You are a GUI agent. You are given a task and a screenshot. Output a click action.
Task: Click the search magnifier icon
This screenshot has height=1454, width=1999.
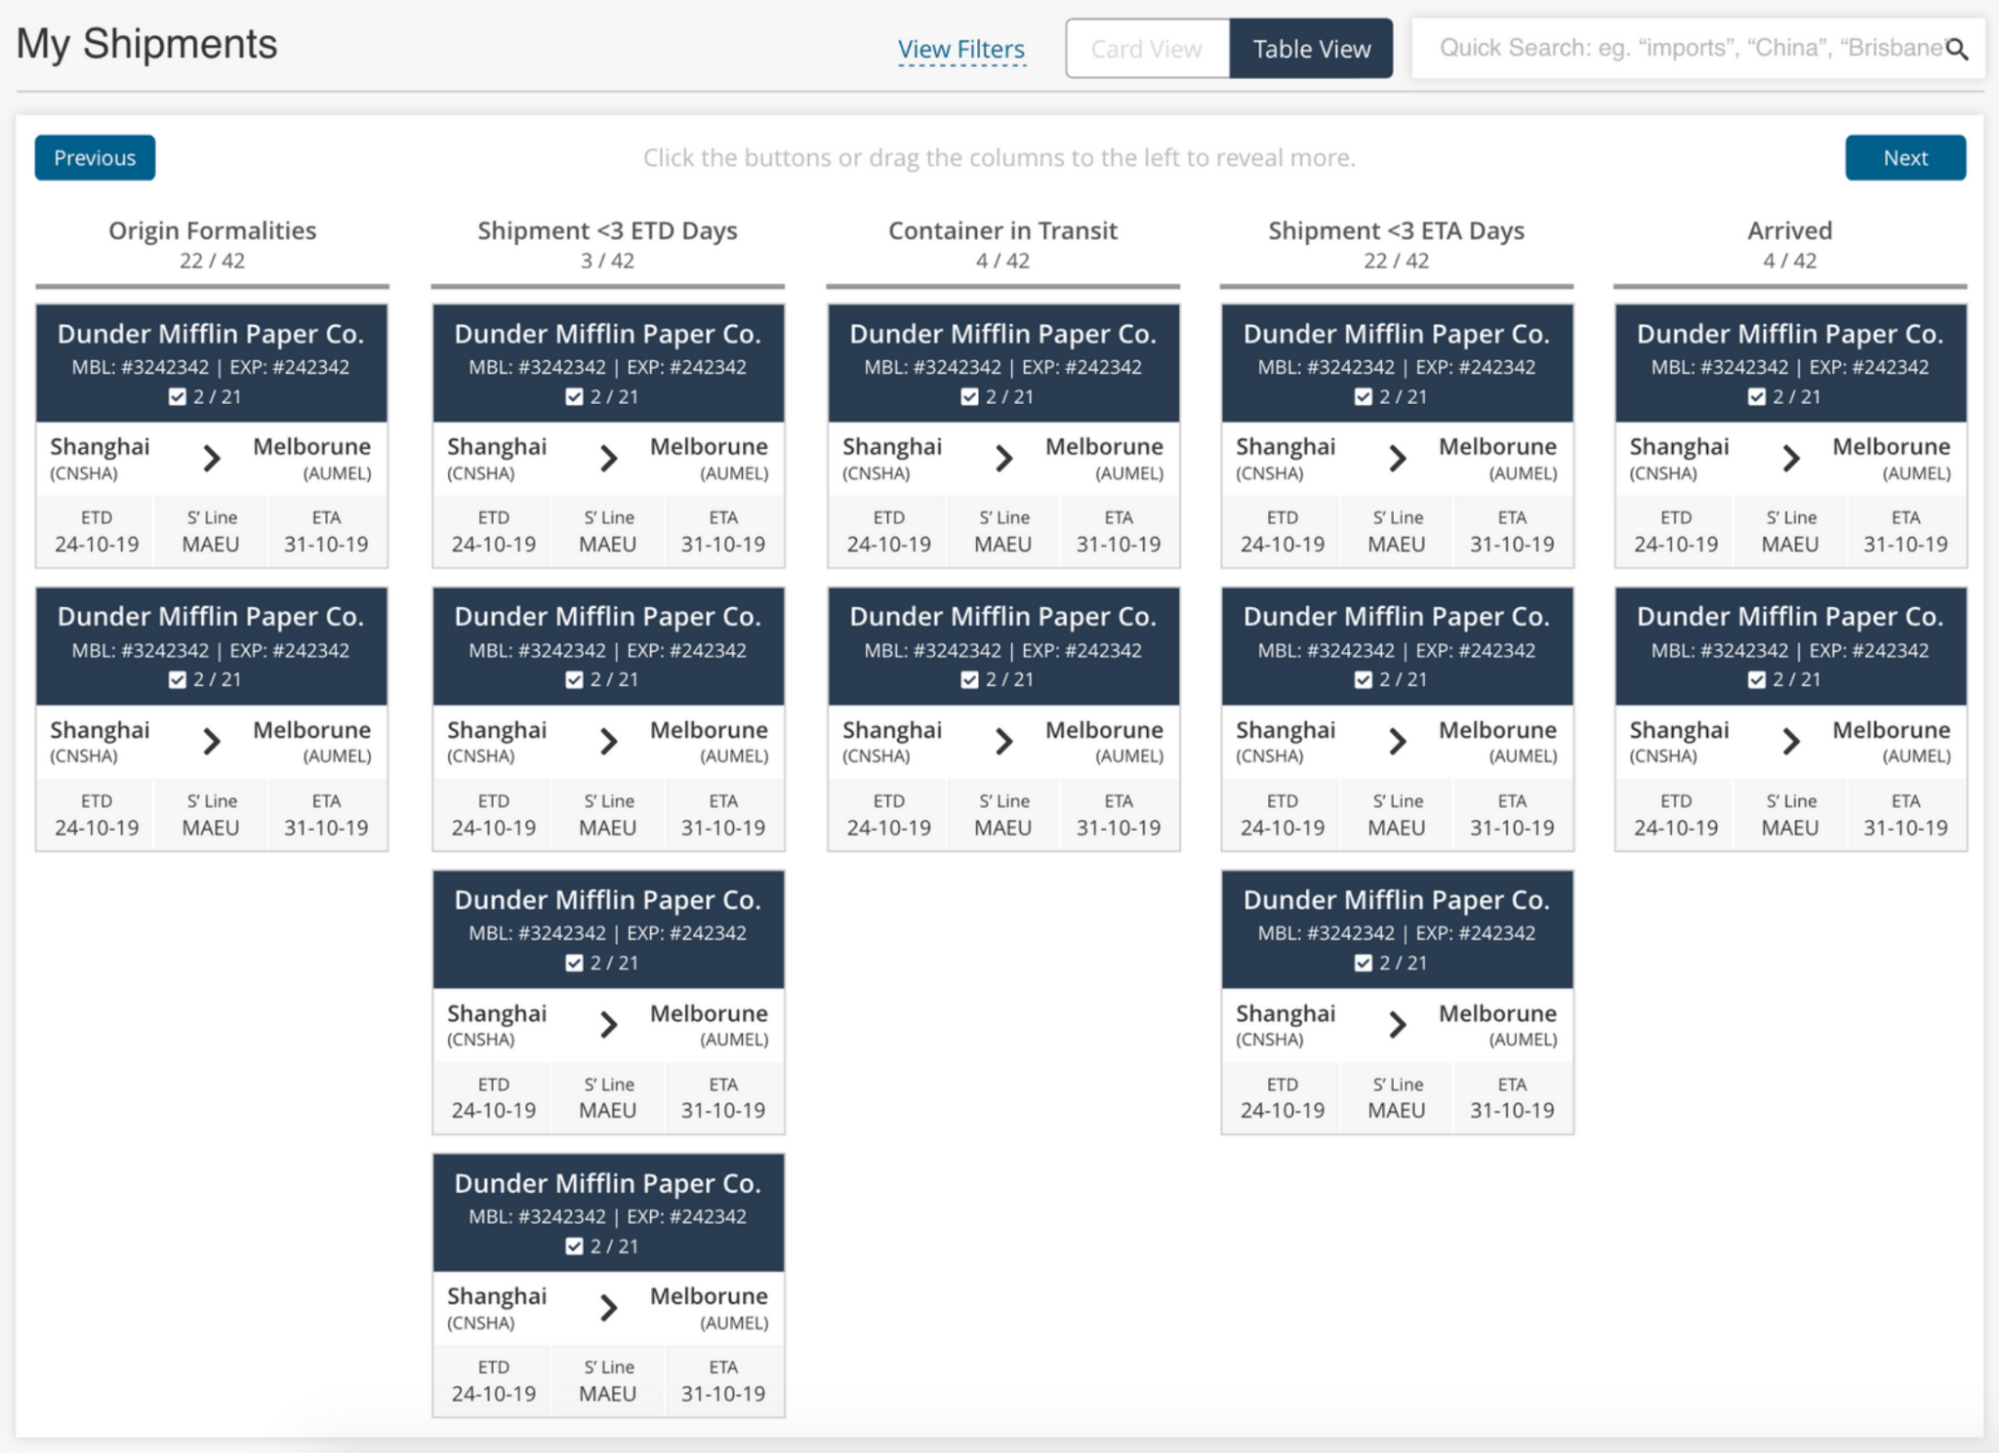click(1957, 49)
